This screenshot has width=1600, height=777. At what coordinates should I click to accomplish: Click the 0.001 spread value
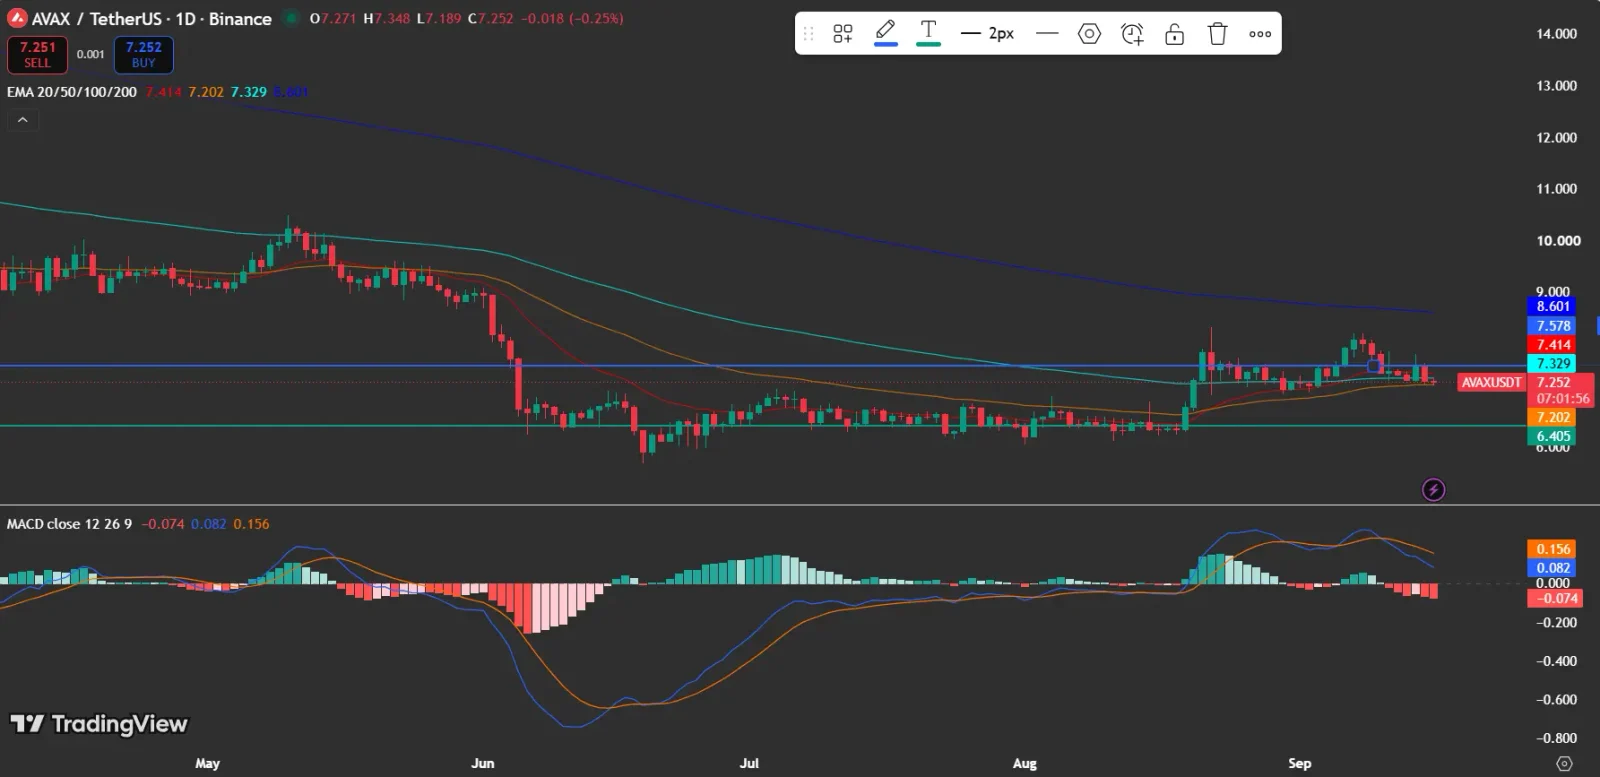click(x=90, y=55)
